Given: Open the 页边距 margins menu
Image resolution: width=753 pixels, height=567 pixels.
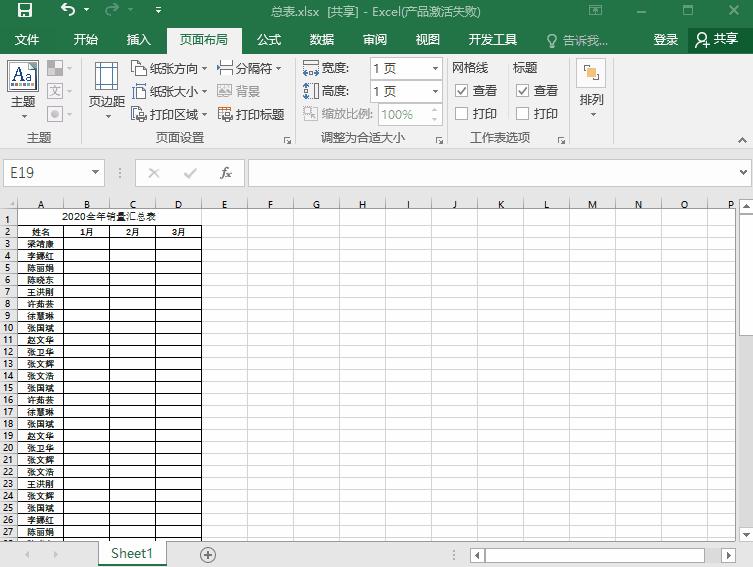Looking at the screenshot, I should (107, 90).
